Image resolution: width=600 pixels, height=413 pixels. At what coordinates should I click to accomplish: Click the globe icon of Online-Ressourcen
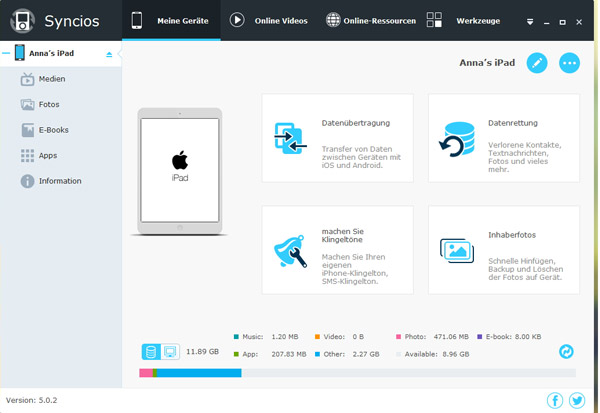(x=333, y=20)
